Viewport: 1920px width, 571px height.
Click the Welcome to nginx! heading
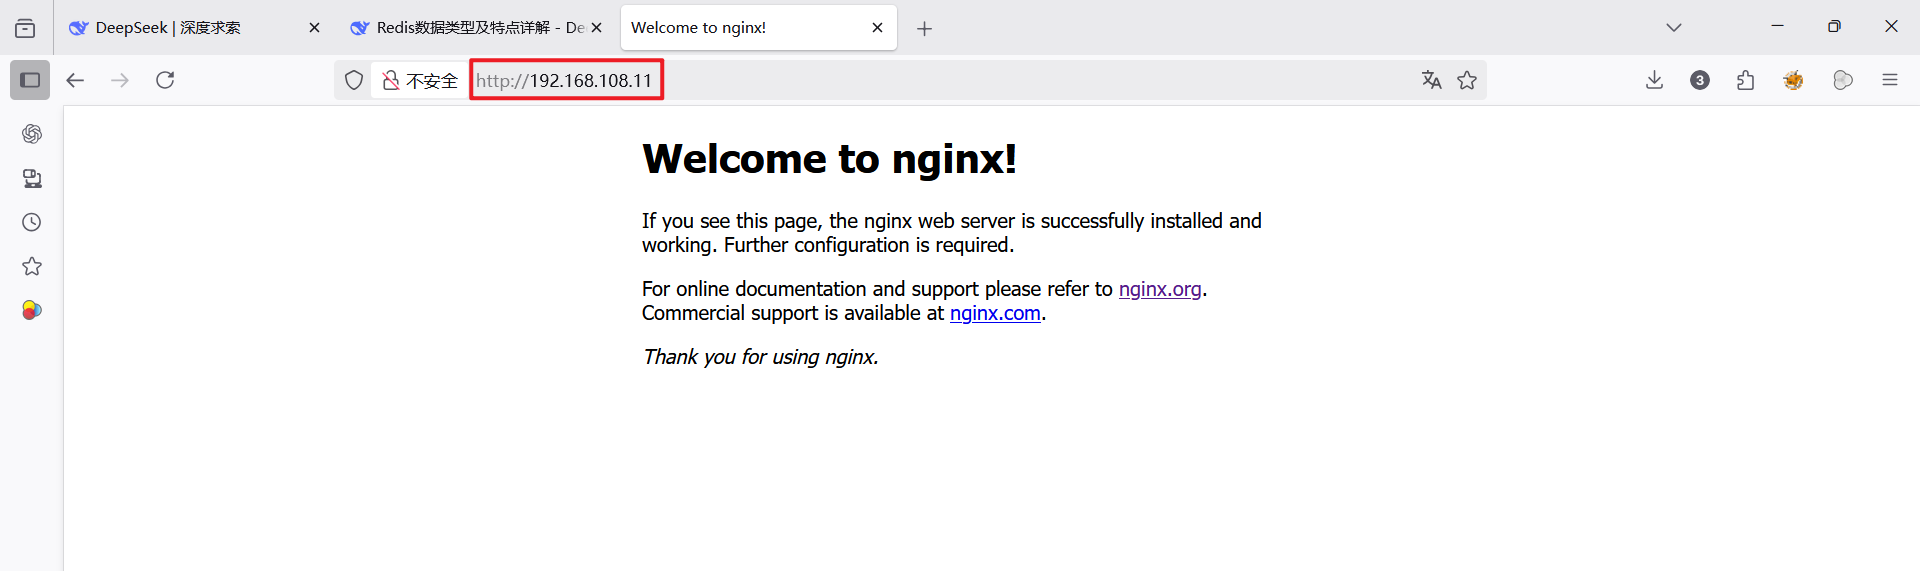(829, 159)
